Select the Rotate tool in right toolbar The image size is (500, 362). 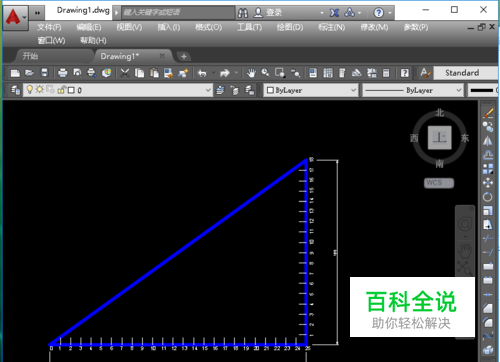488,197
